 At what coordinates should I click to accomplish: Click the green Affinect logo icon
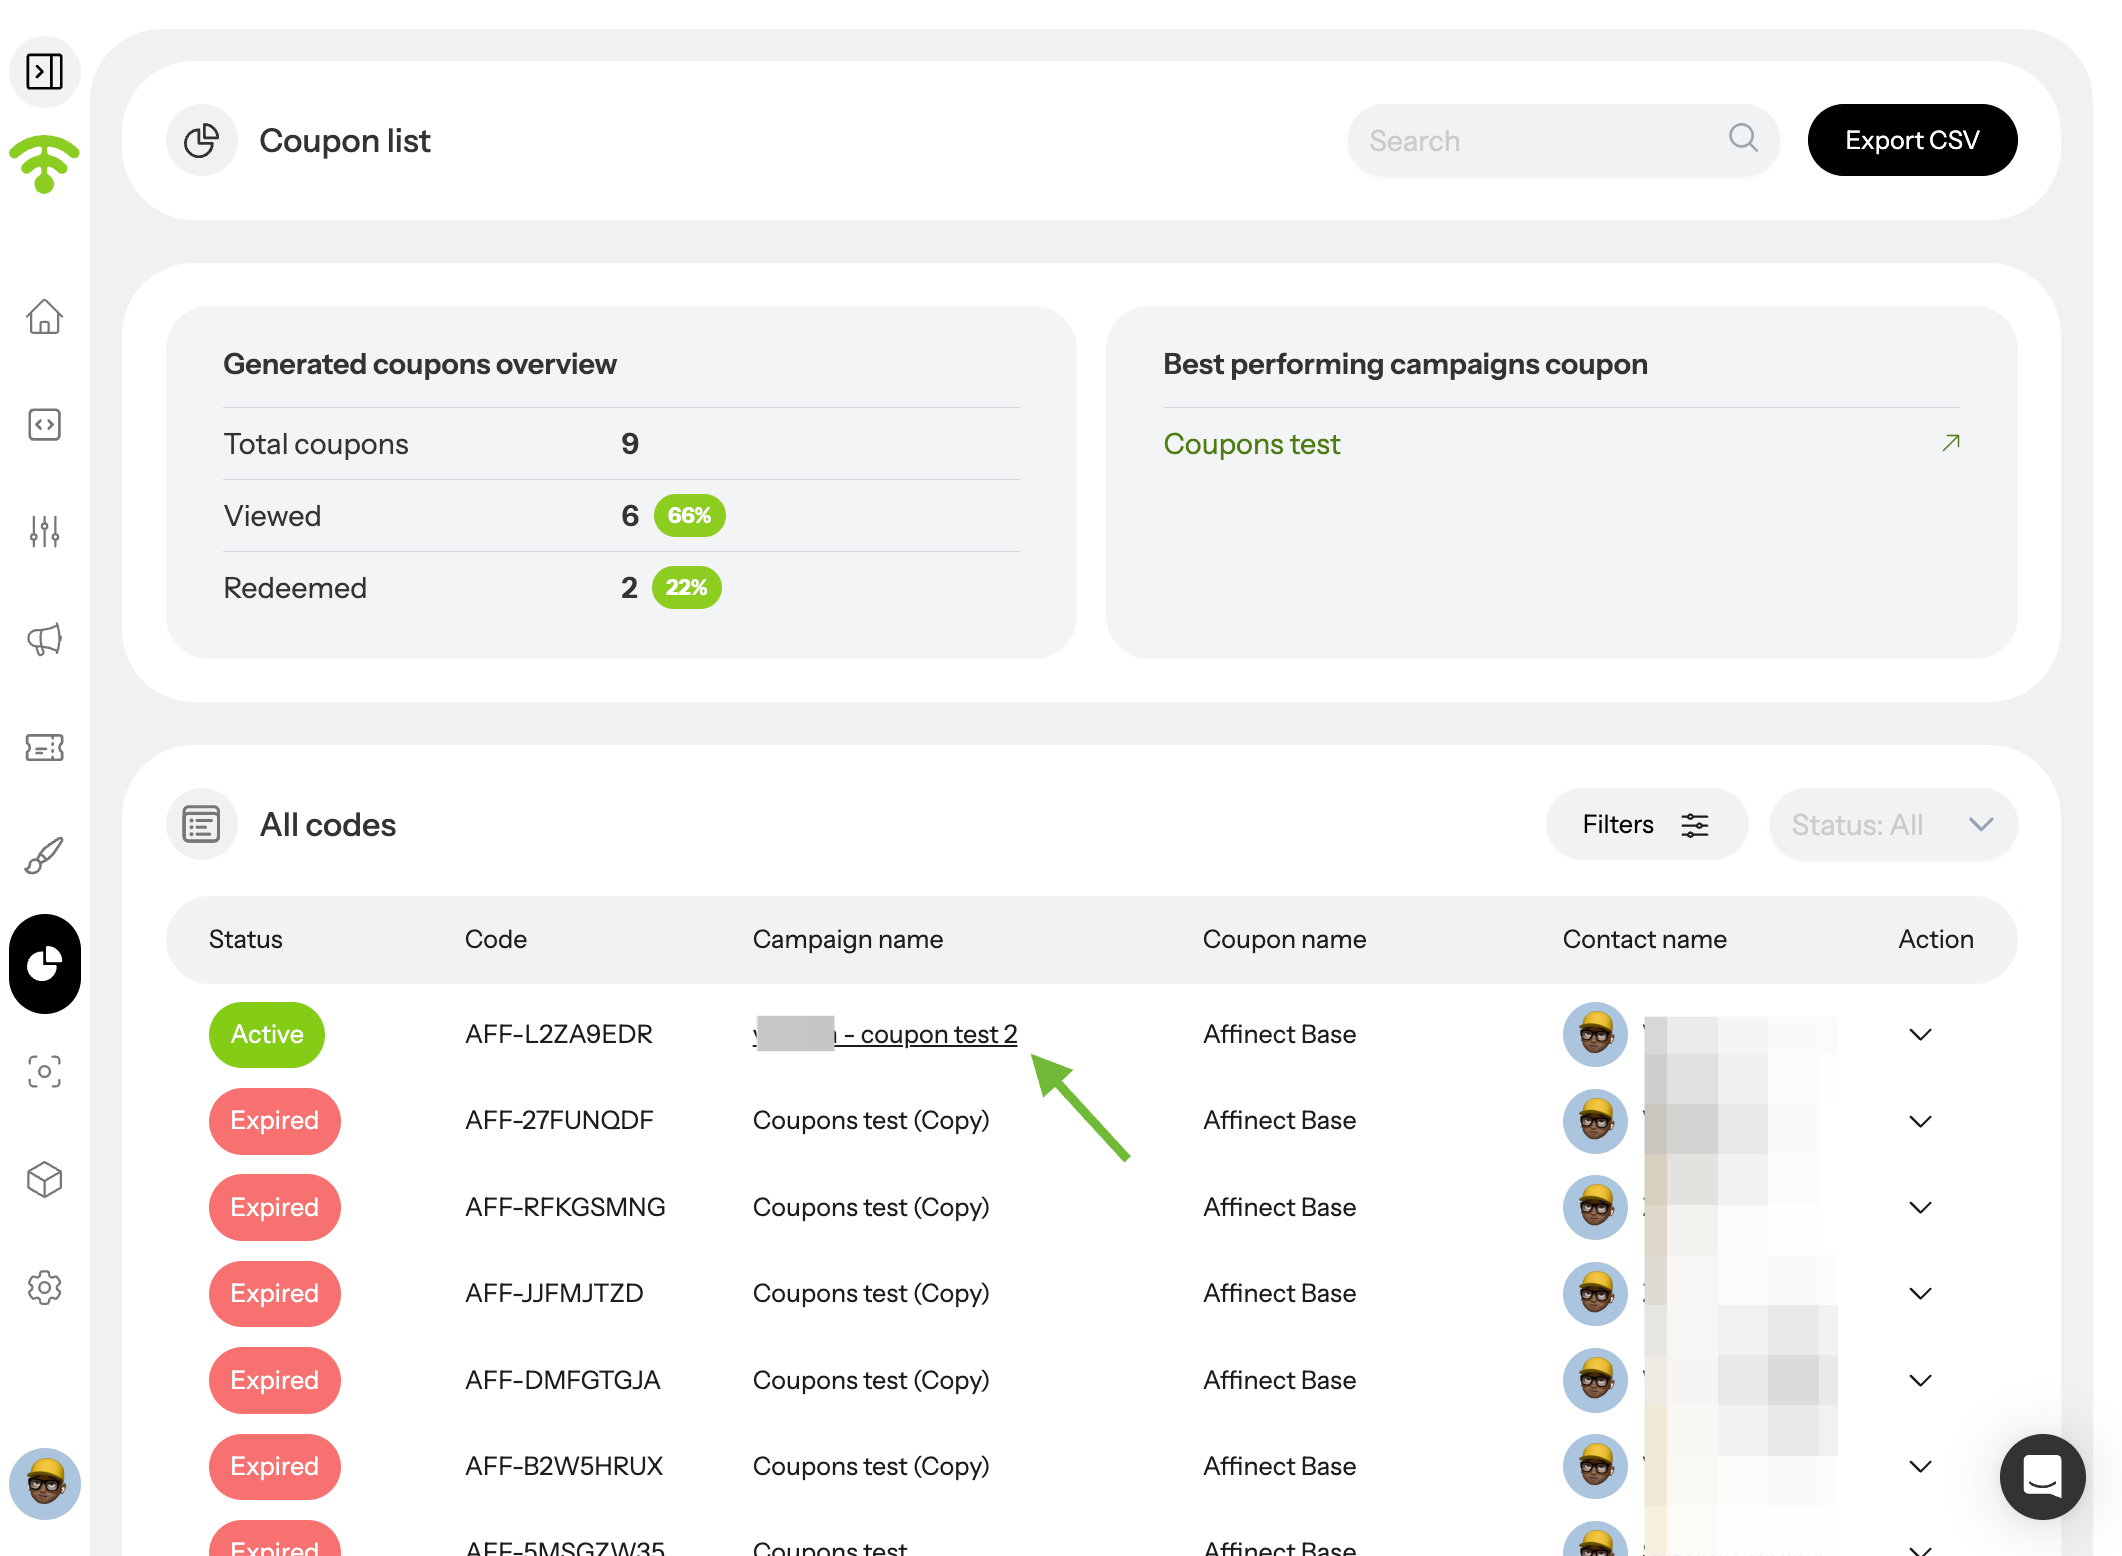point(44,164)
